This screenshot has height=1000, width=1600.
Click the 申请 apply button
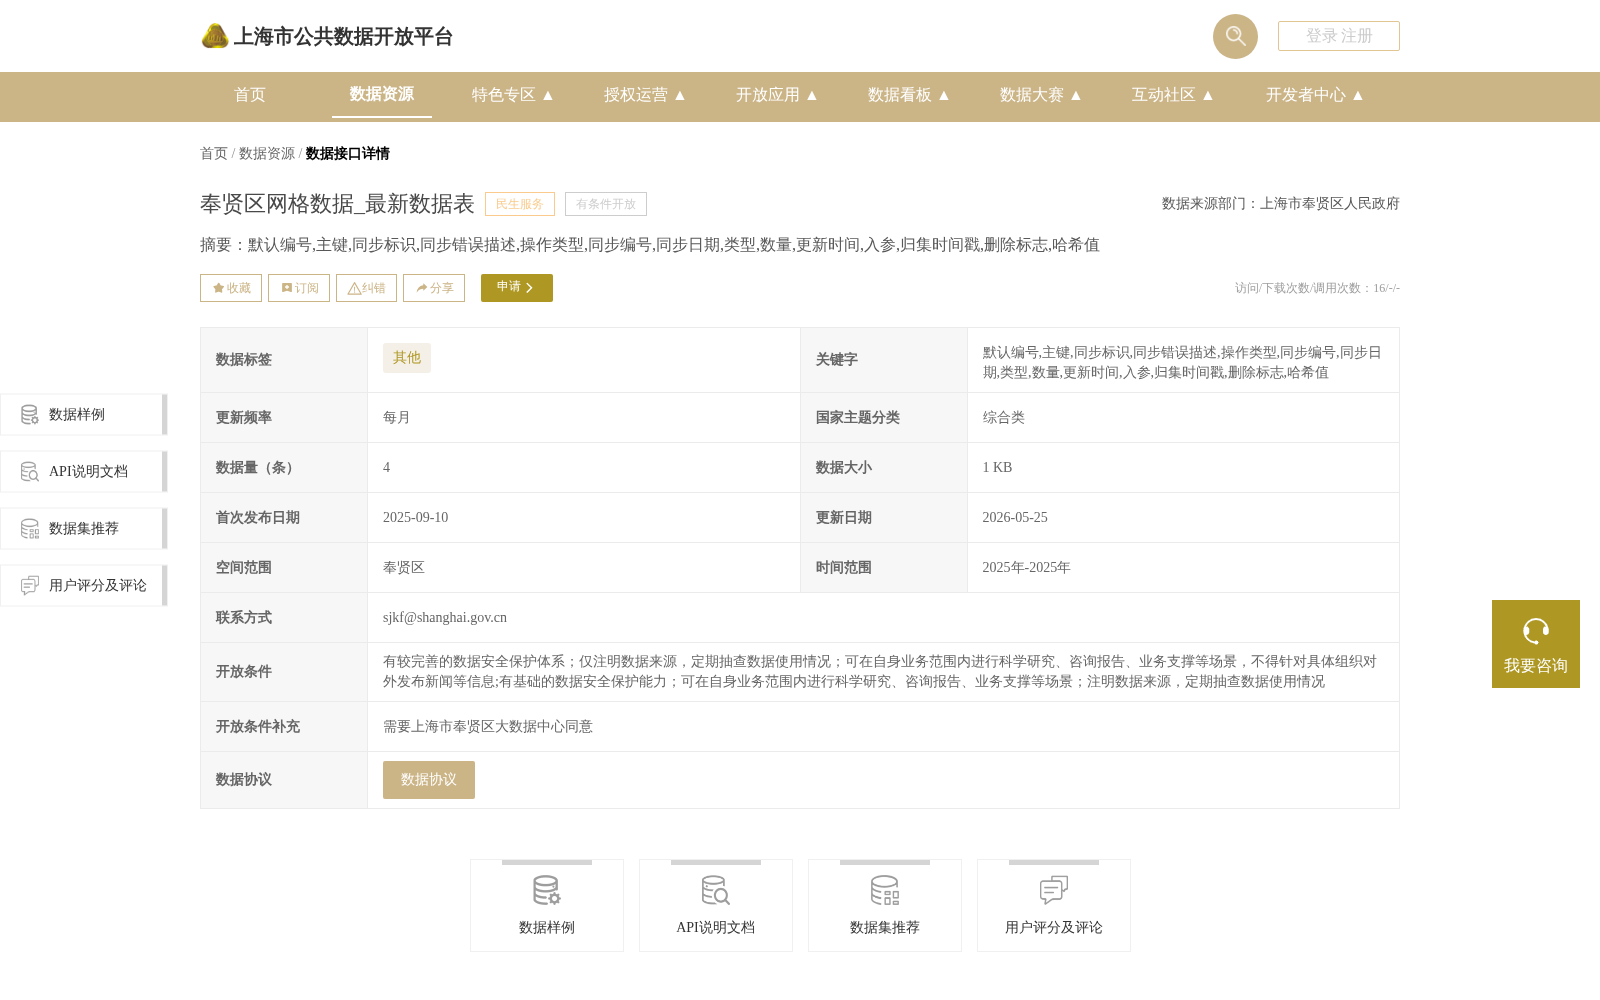(517, 288)
